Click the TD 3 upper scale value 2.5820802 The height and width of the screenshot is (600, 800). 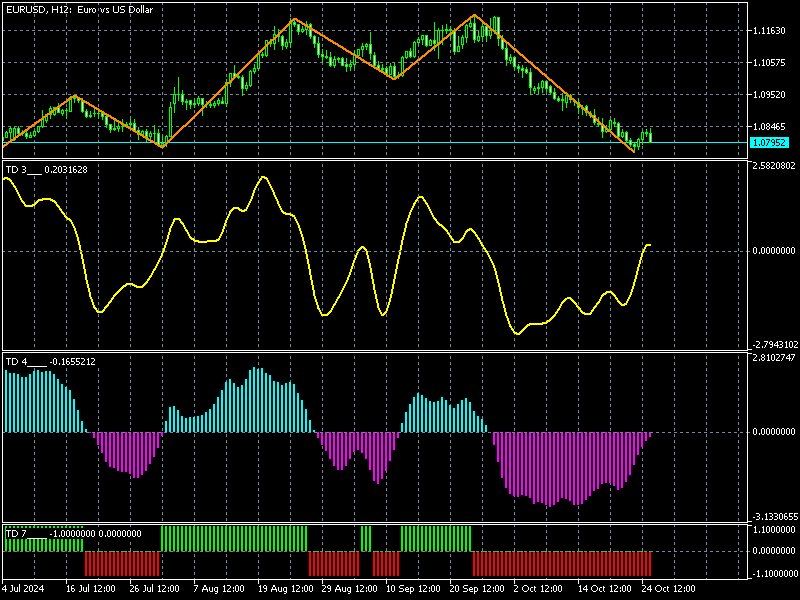[773, 166]
